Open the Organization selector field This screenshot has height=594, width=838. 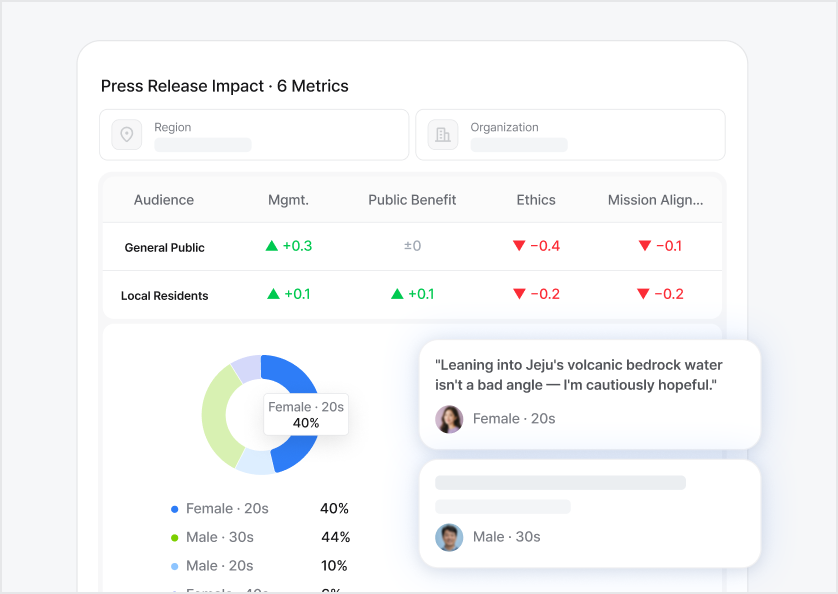point(570,135)
